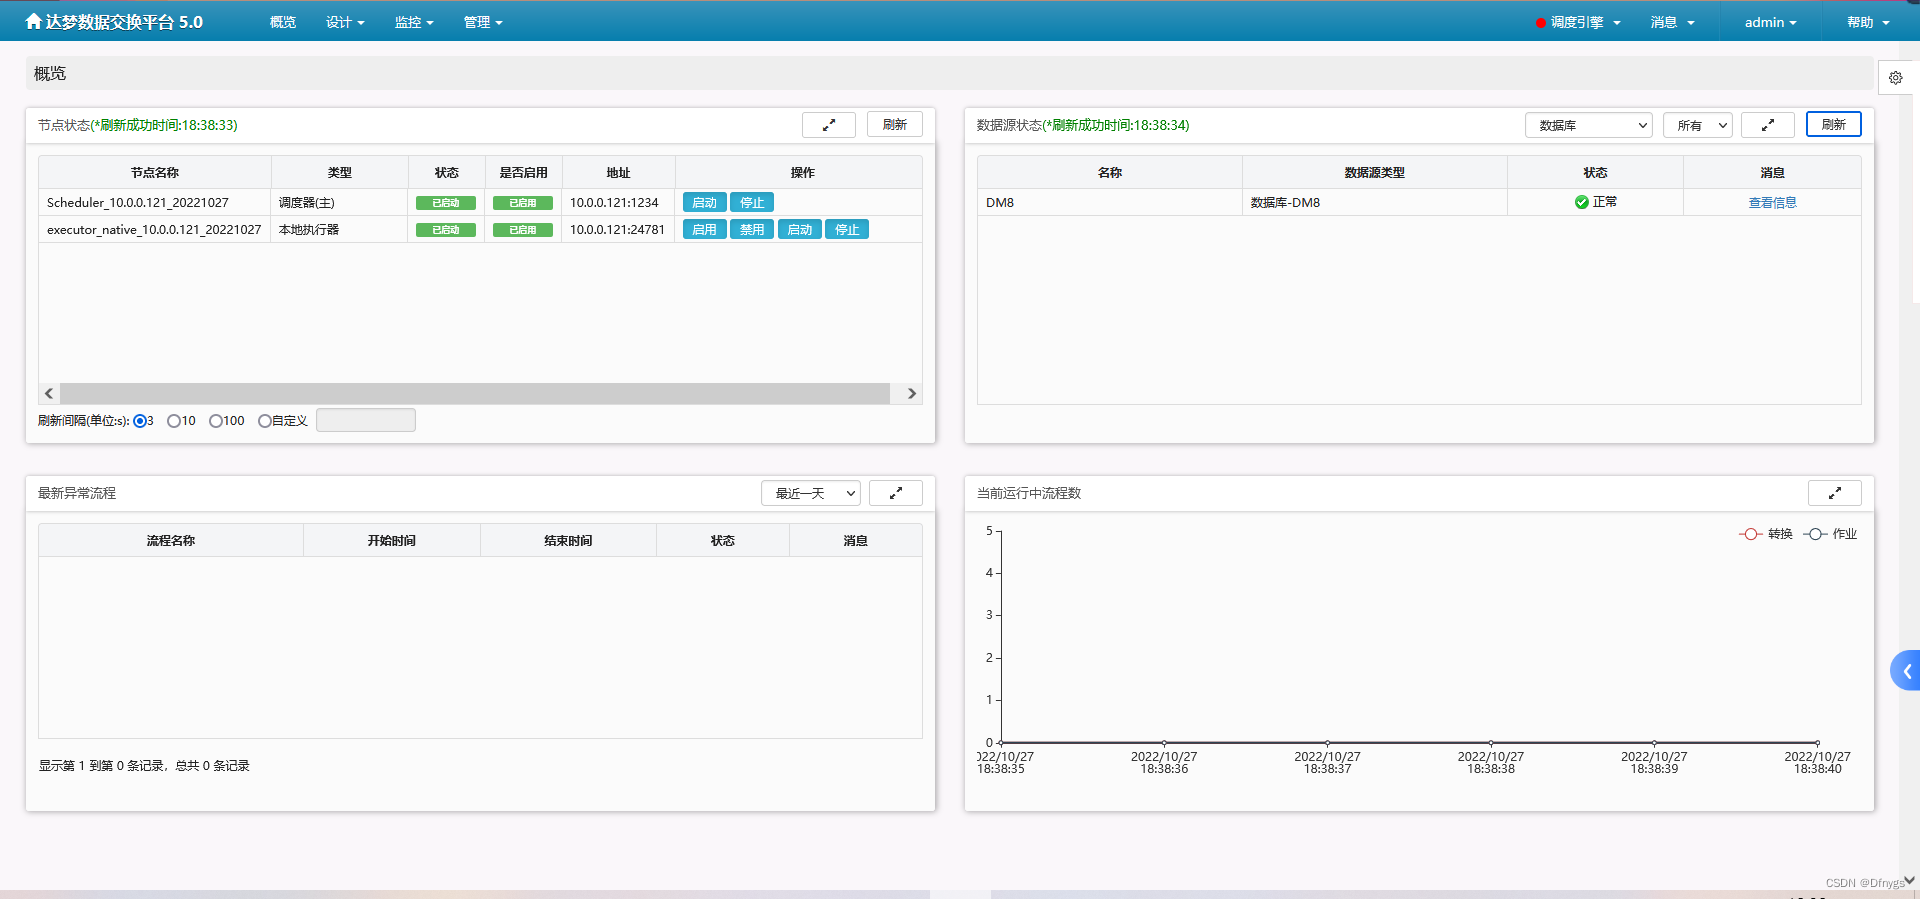Click the 结束时间 column header
Viewport: 1920px width, 899px height.
pyautogui.click(x=568, y=540)
